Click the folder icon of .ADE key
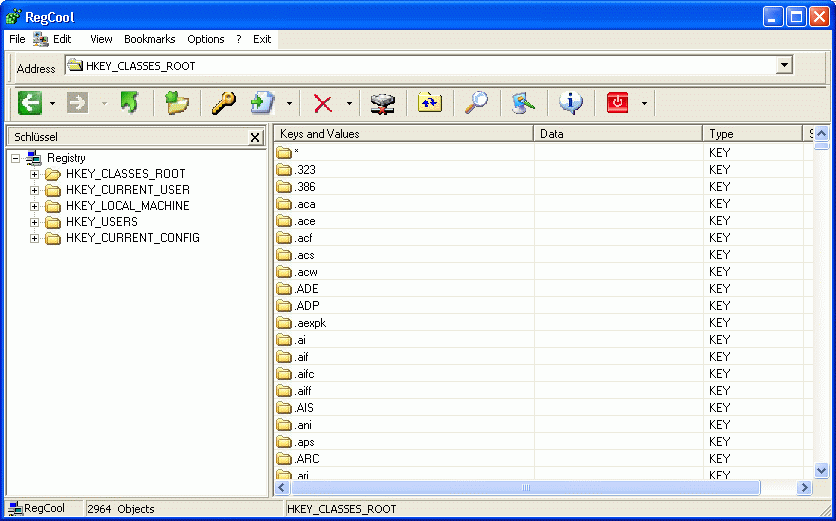Image resolution: width=836 pixels, height=521 pixels. (284, 290)
